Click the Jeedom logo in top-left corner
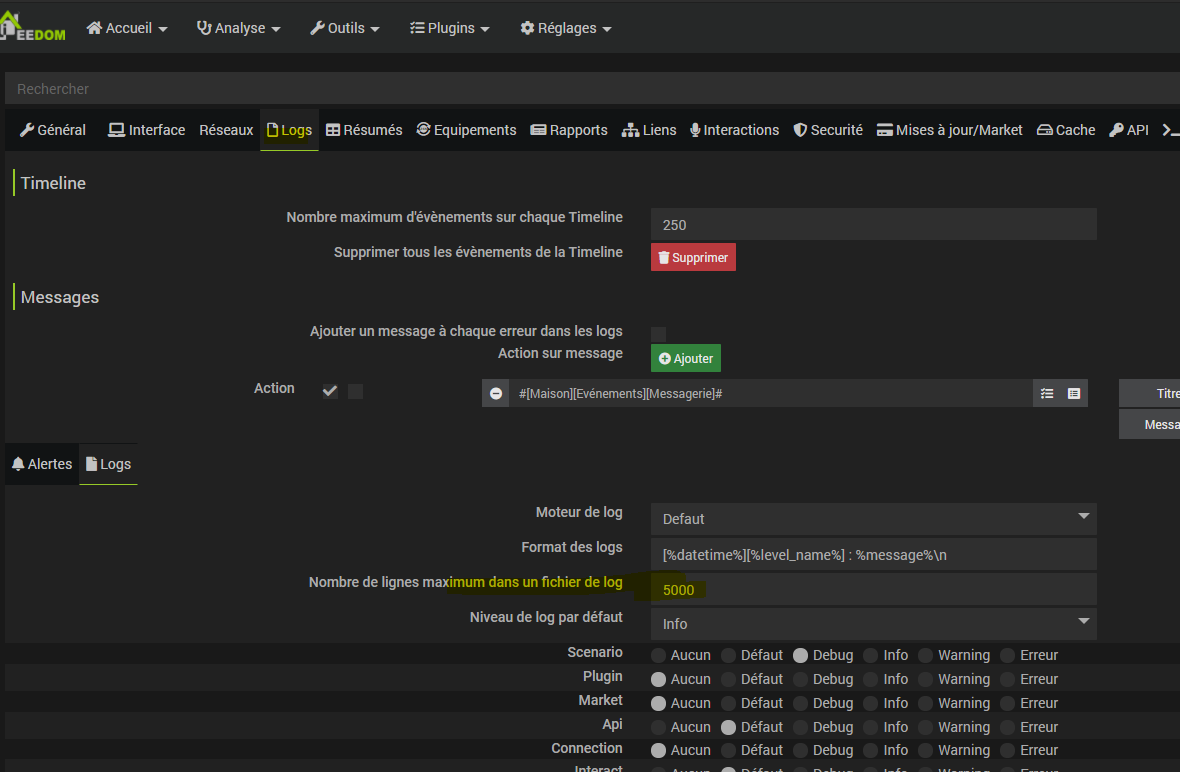The height and width of the screenshot is (772, 1180). click(x=33, y=26)
